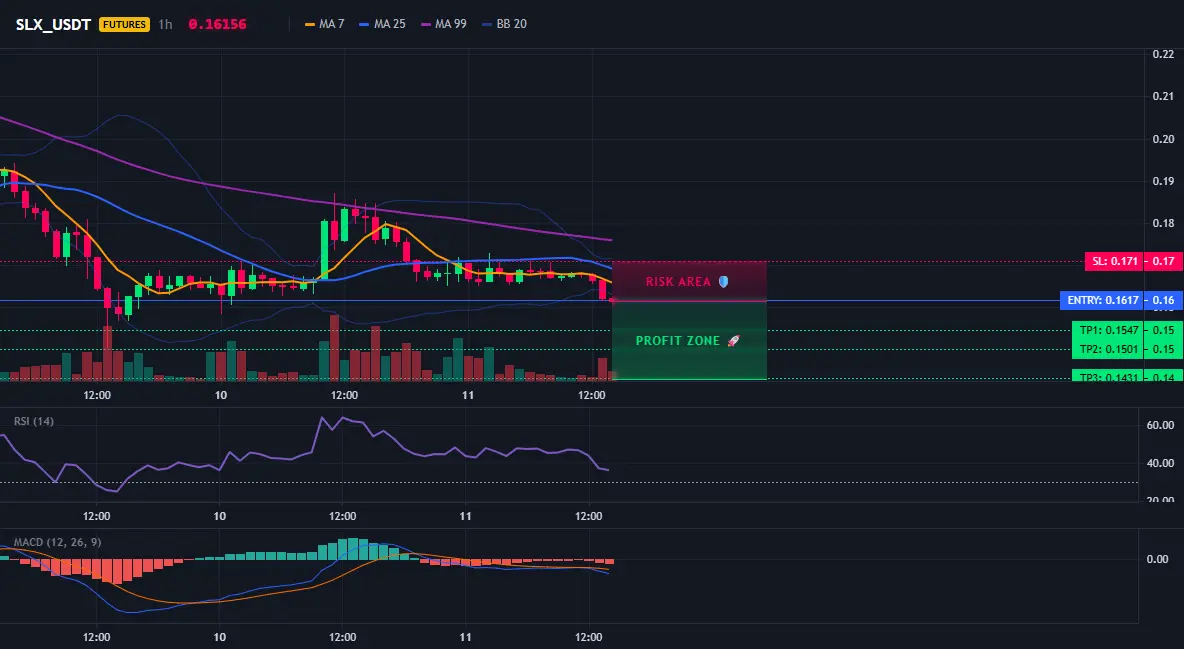1184x649 pixels.
Task: Click the 0.21 price axis value
Action: (1163, 96)
